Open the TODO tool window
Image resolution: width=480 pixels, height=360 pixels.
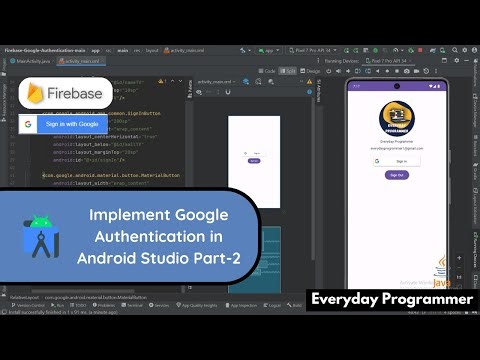[78, 305]
